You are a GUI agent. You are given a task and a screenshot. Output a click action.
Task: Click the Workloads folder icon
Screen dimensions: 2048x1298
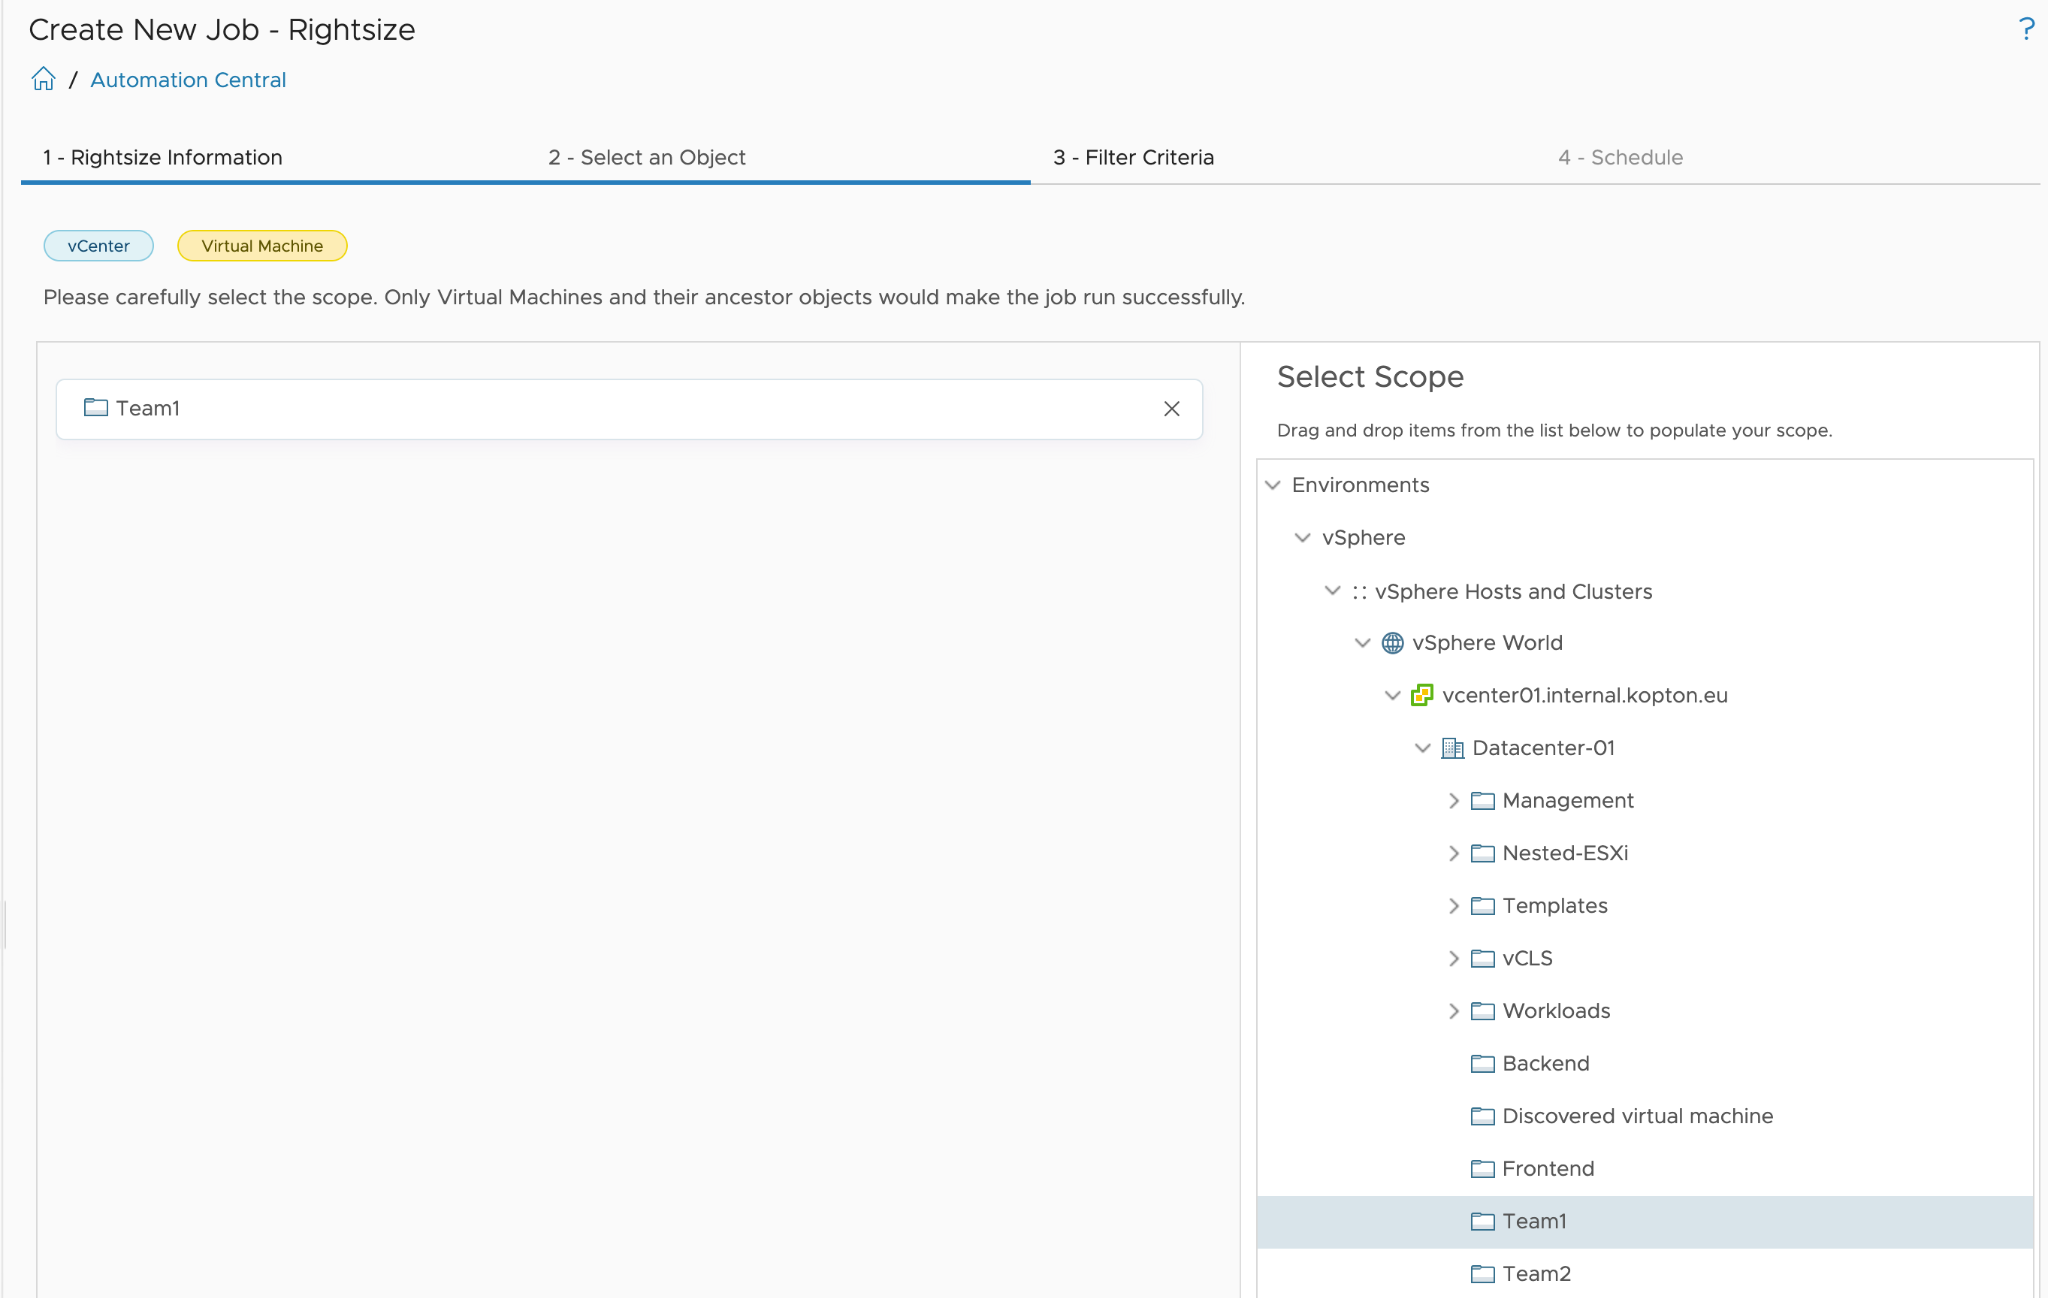1483,1011
